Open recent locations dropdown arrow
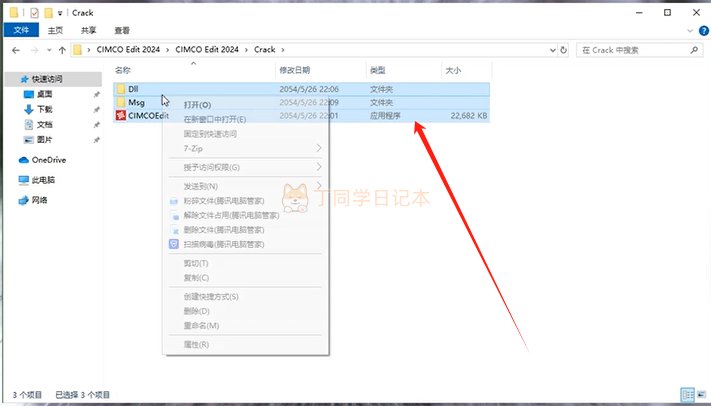 click(49, 50)
